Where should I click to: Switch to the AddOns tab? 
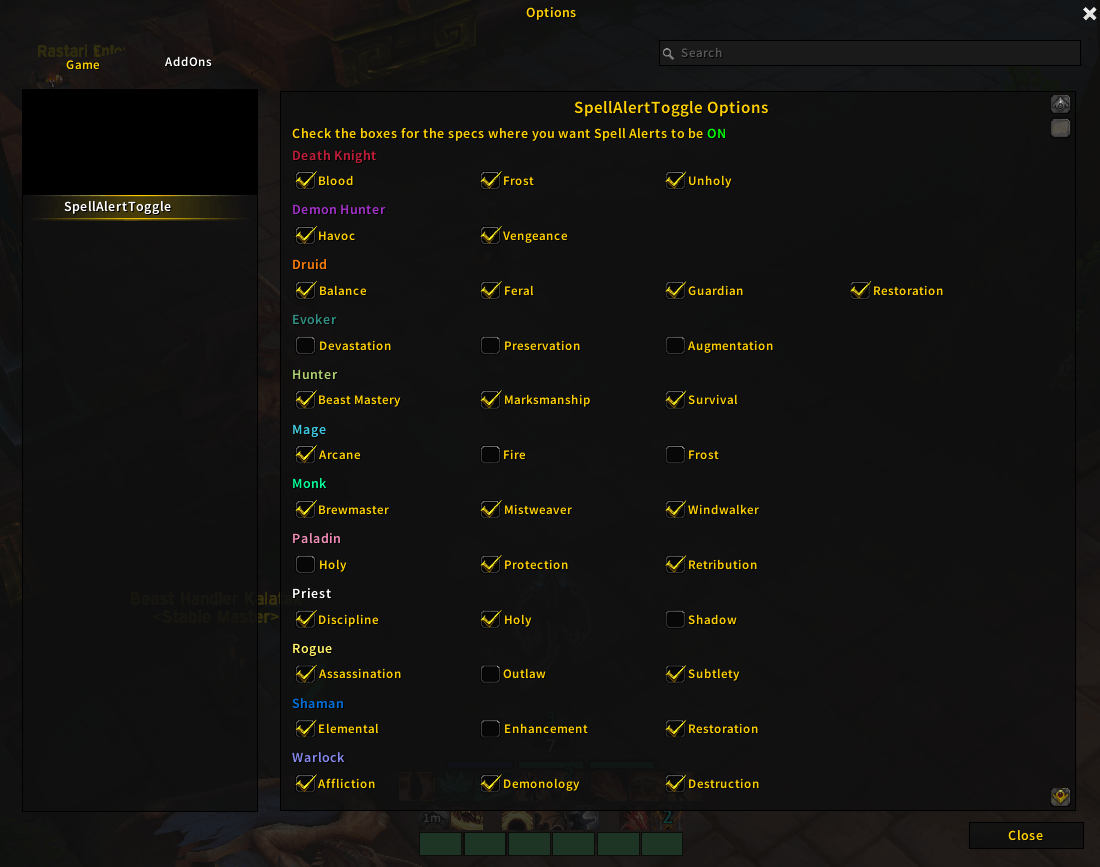(x=188, y=62)
